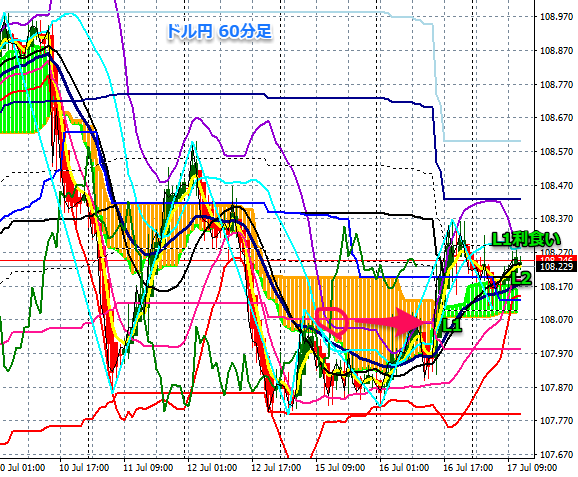The width and height of the screenshot is (578, 477).
Task: Click the 108.070 price scale value
Action: tap(556, 320)
